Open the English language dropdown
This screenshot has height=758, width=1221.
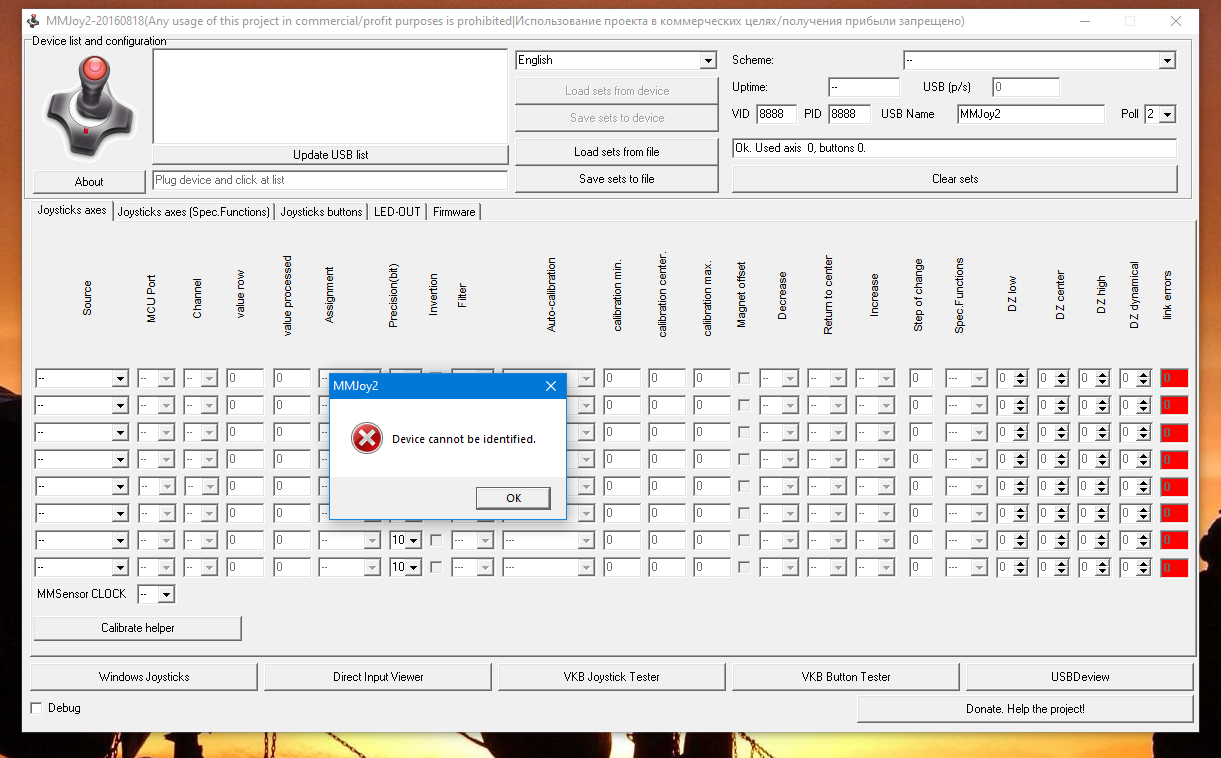click(616, 61)
